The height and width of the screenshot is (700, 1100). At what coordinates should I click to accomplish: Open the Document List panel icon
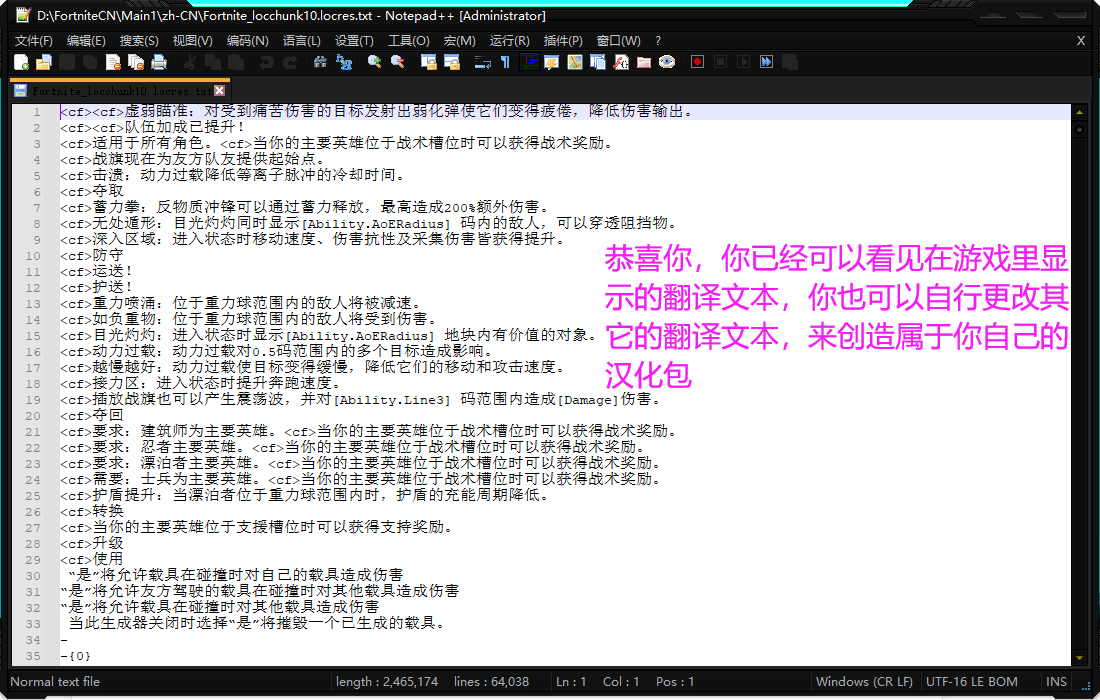point(597,62)
